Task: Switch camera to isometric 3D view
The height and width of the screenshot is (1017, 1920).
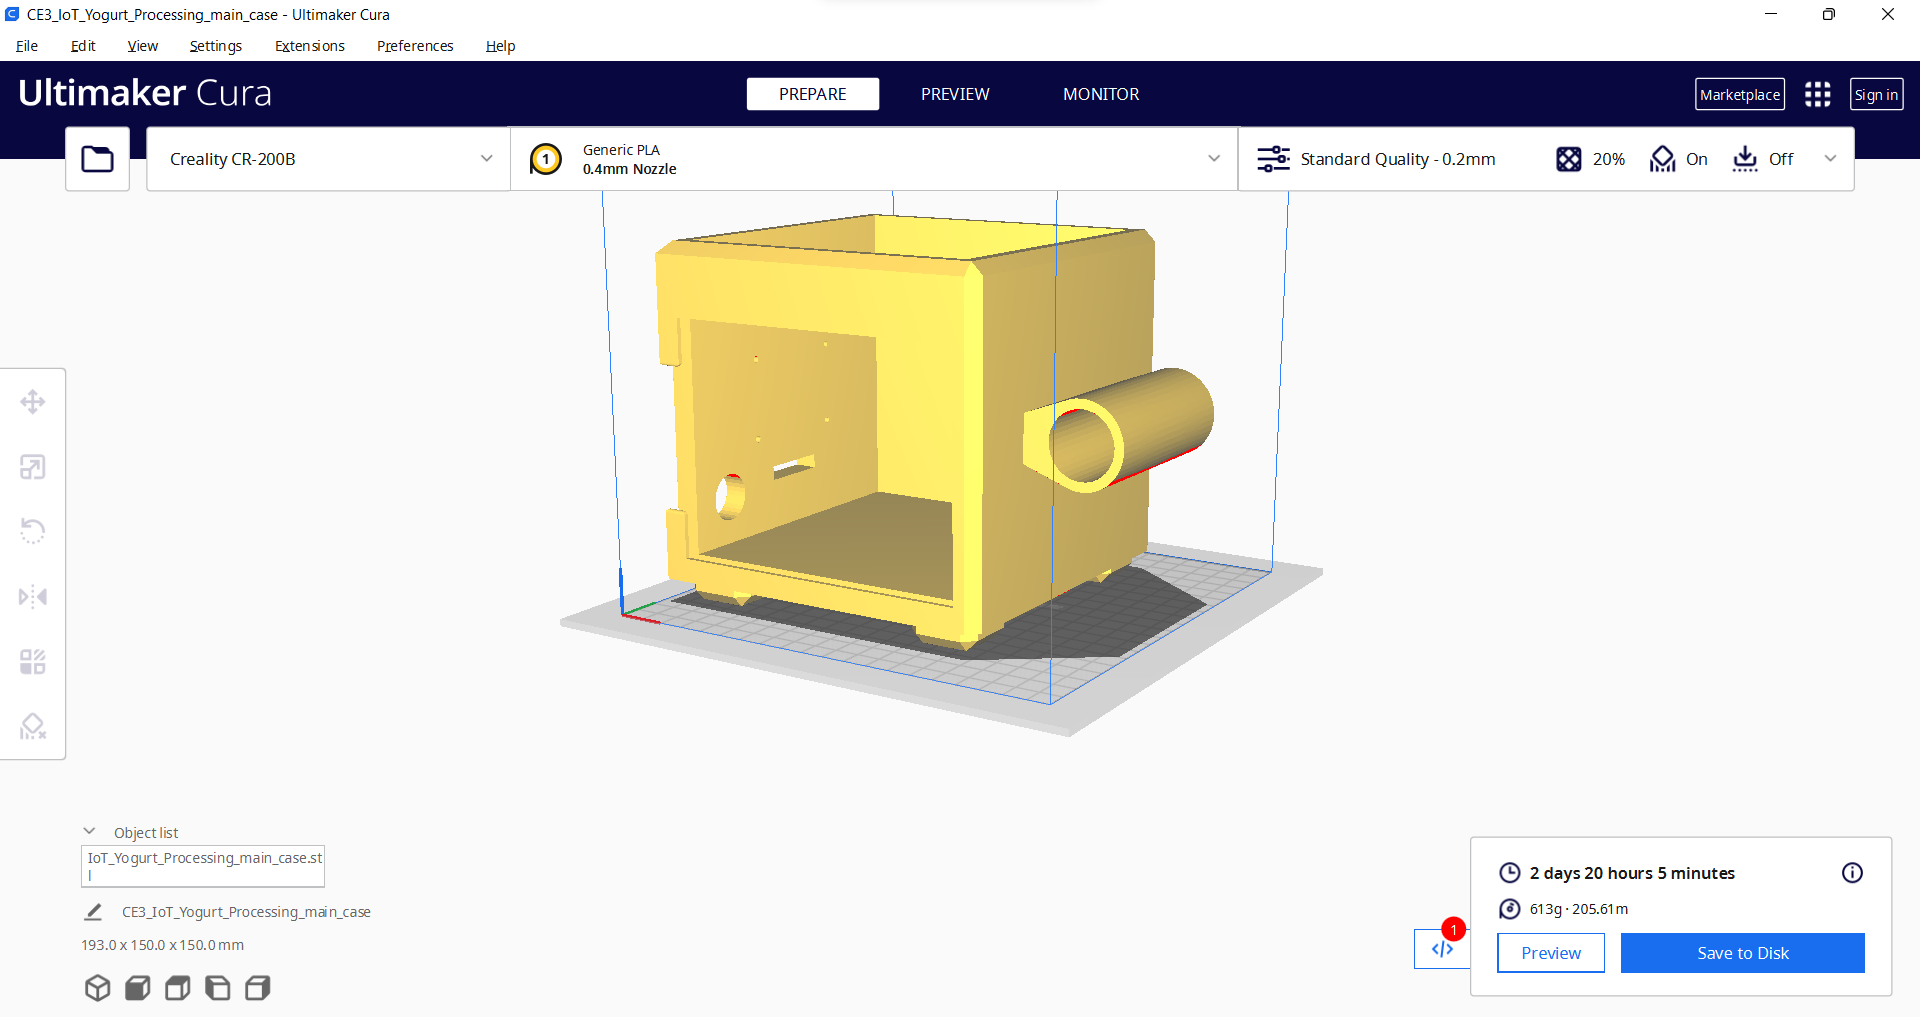Action: click(x=97, y=988)
